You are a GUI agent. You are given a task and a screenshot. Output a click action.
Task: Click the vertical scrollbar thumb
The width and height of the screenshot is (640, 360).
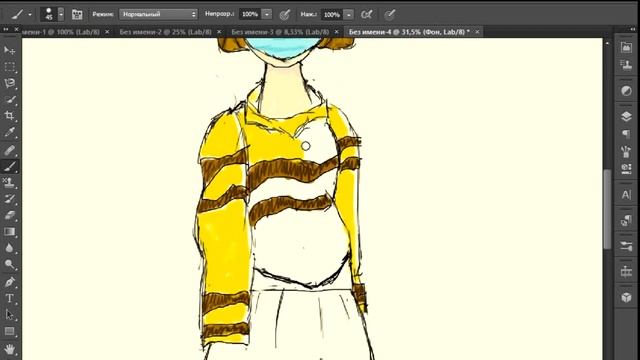point(607,208)
